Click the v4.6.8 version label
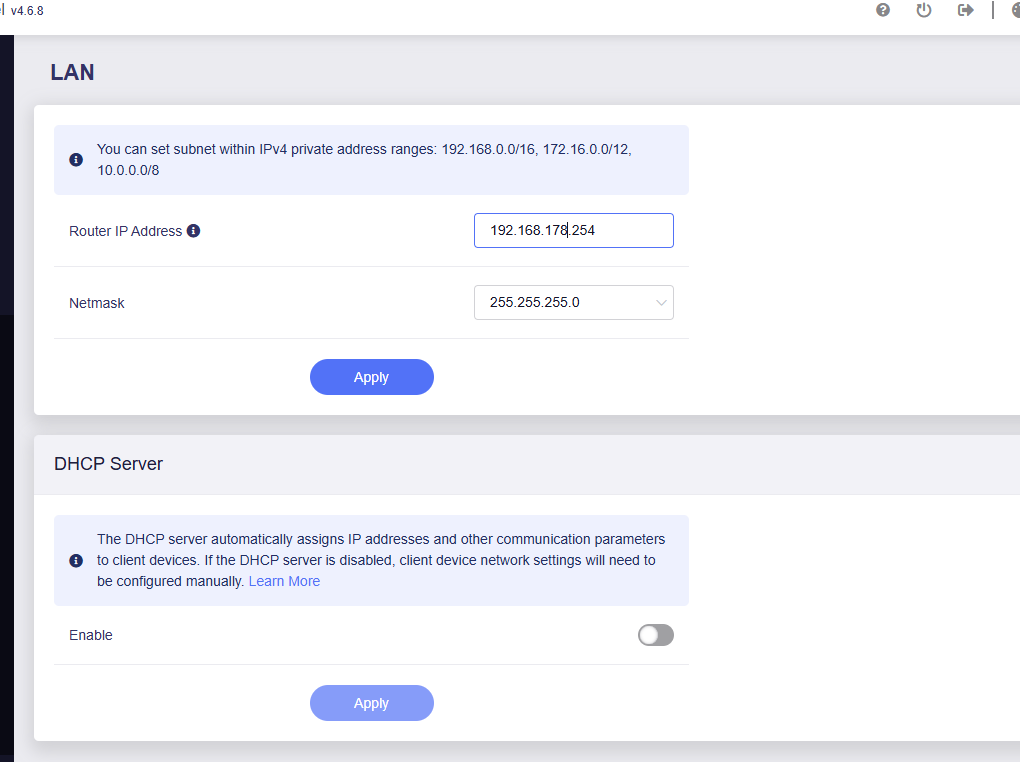This screenshot has width=1020, height=762. click(x=27, y=10)
